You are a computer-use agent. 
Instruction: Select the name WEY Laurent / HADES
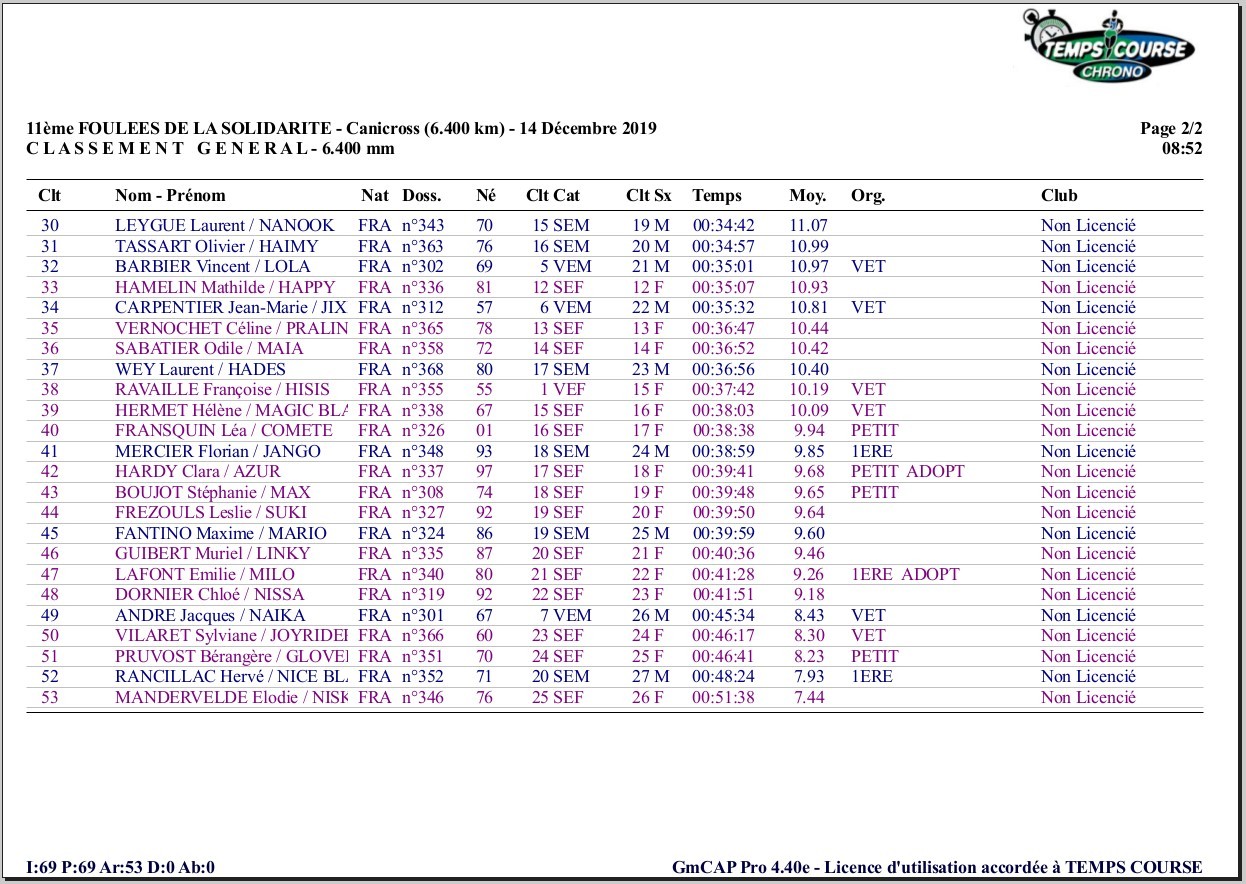coord(200,369)
